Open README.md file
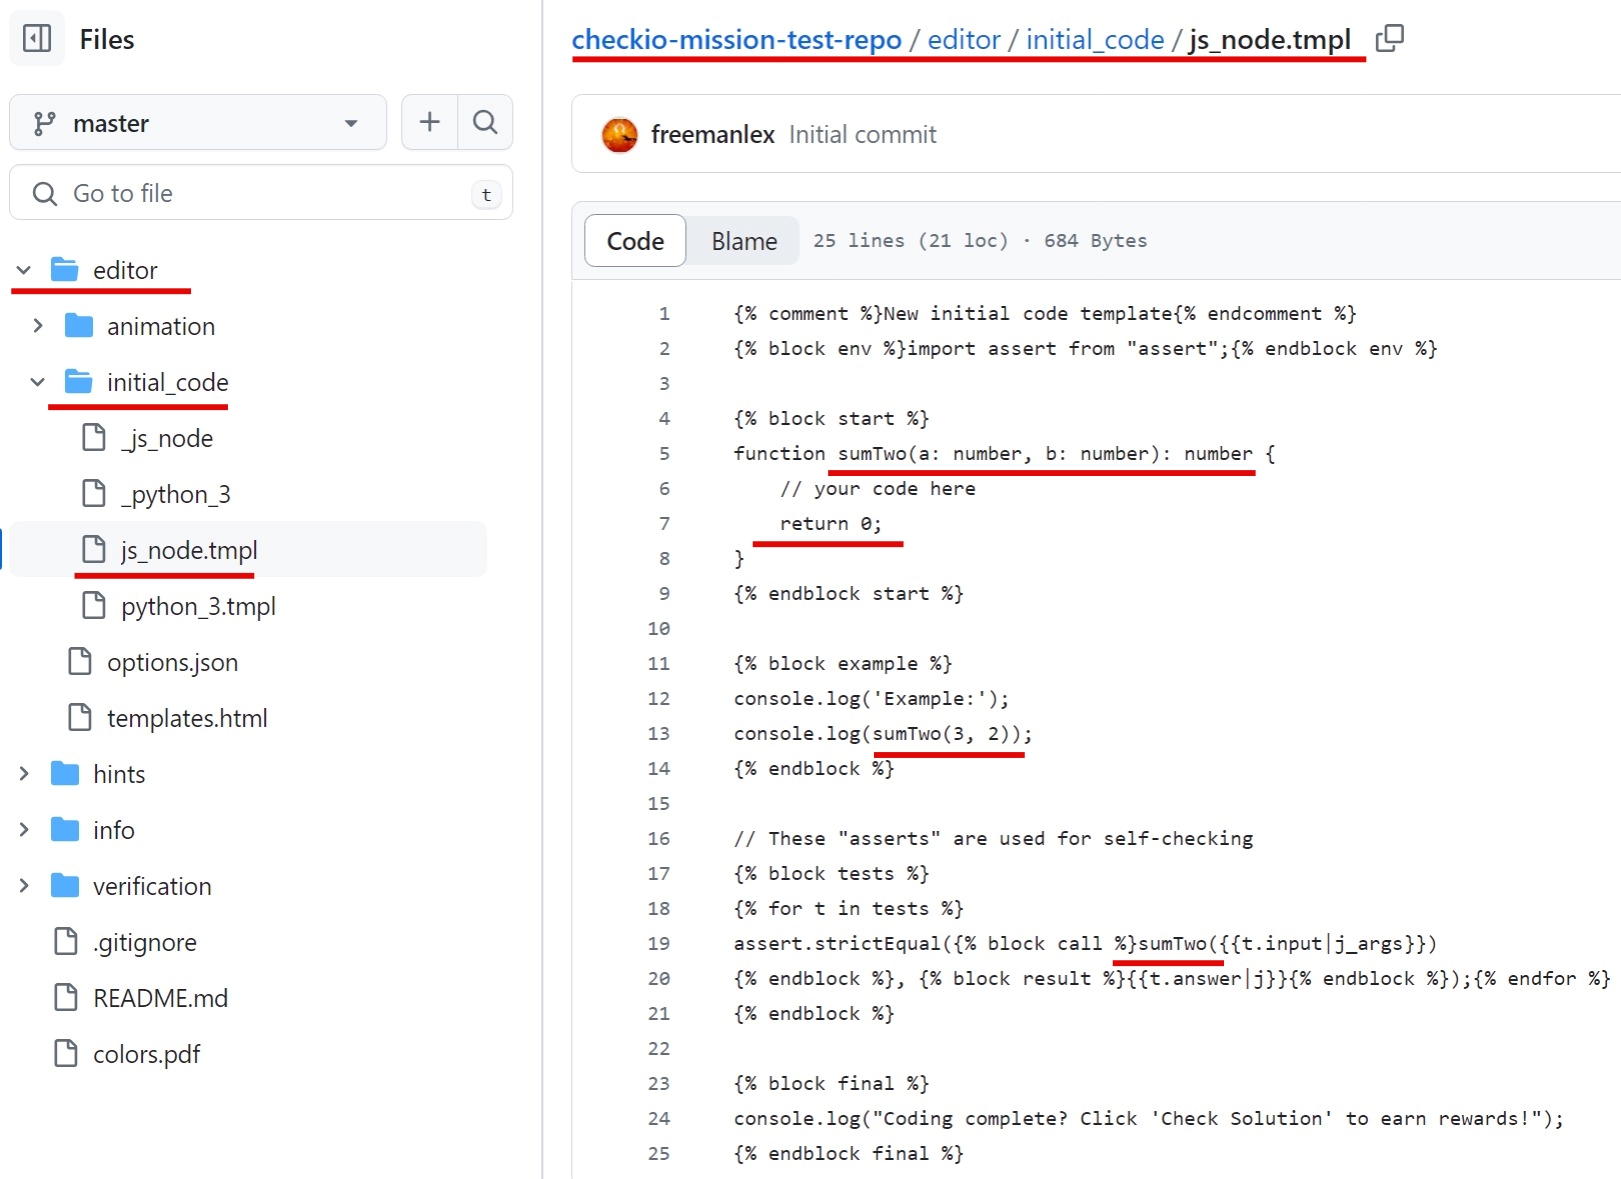Image resolution: width=1621 pixels, height=1179 pixels. [160, 998]
